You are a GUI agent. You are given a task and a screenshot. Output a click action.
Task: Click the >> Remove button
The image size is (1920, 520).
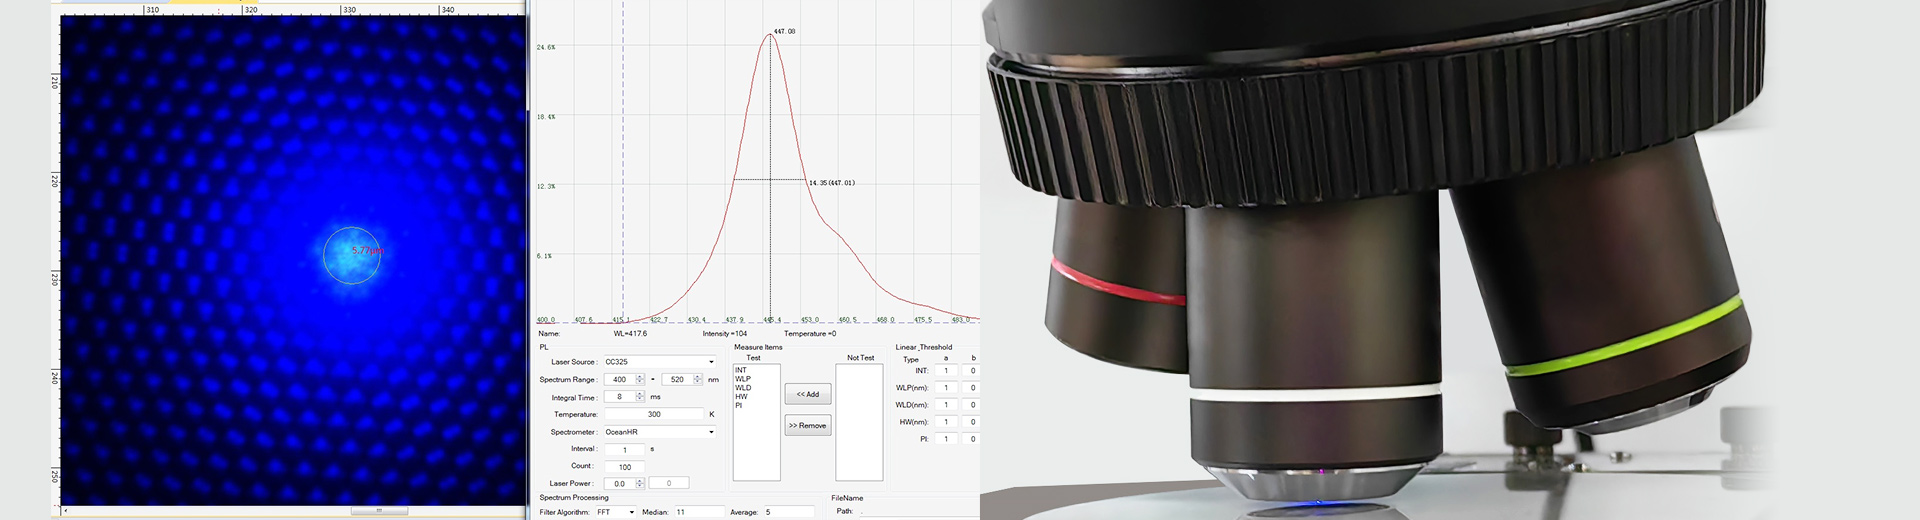[807, 425]
